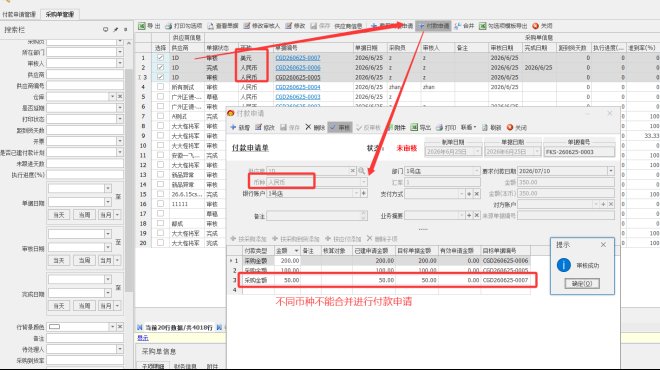Click 导出 export icon in 付款申请 dialog

point(414,127)
